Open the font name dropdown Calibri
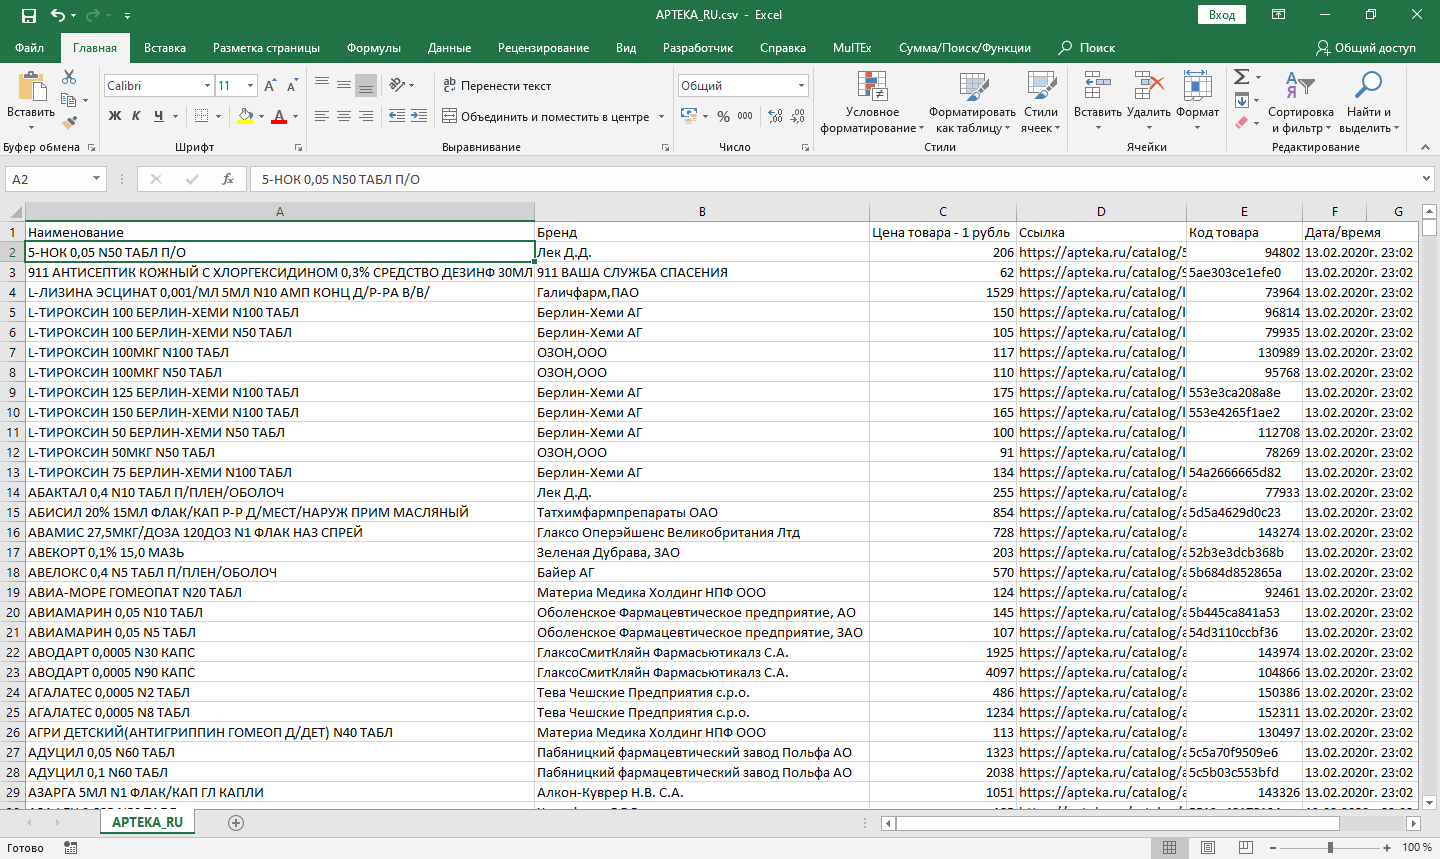This screenshot has height=859, width=1440. pyautogui.click(x=208, y=86)
